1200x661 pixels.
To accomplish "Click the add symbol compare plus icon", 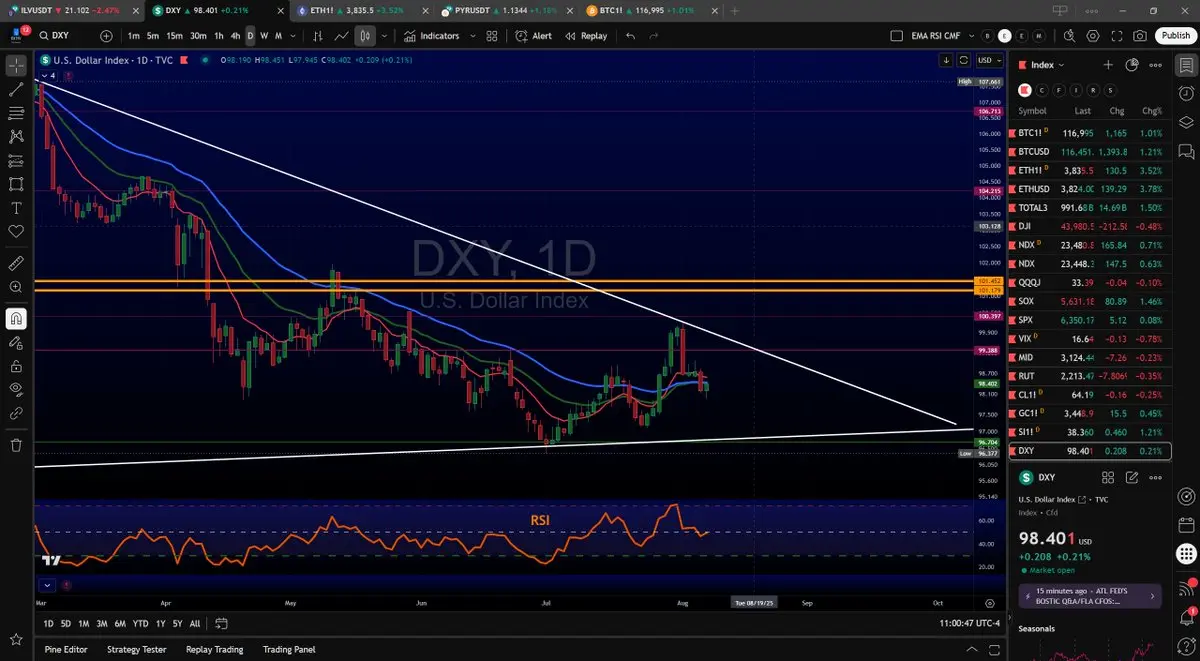I will (106, 35).
